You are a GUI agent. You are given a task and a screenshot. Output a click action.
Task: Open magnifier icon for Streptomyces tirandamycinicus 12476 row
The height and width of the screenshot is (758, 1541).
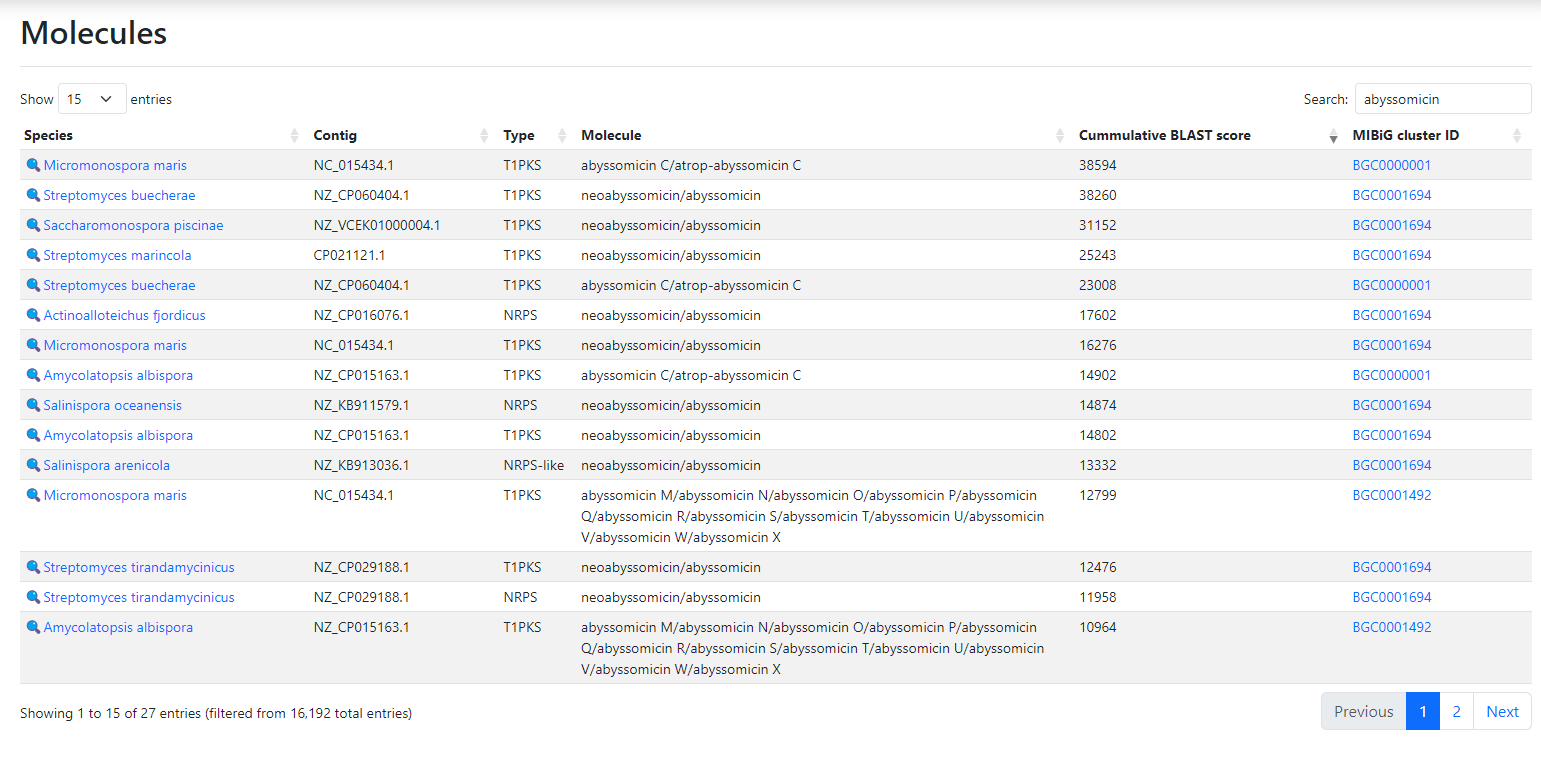pos(33,567)
